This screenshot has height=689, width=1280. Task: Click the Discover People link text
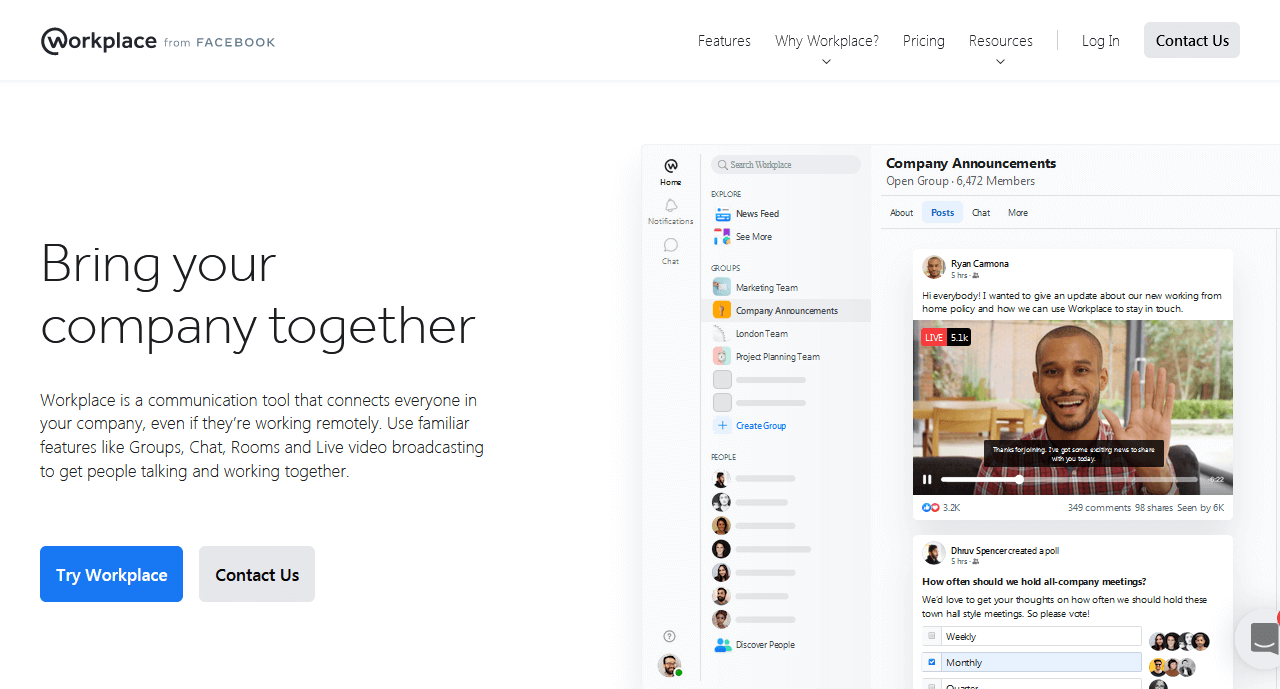pyautogui.click(x=765, y=645)
